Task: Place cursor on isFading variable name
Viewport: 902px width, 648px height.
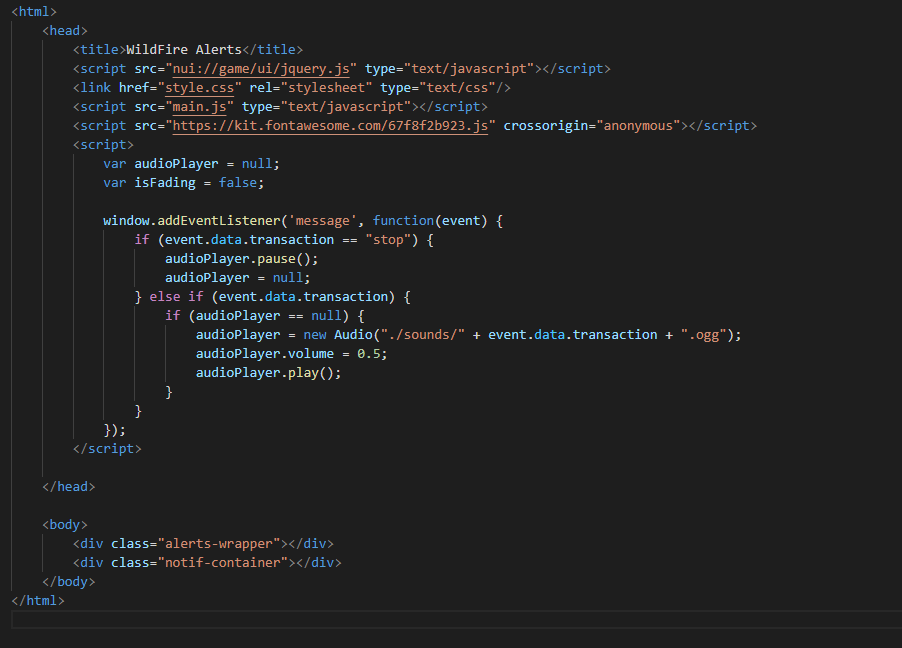Action: click(168, 183)
